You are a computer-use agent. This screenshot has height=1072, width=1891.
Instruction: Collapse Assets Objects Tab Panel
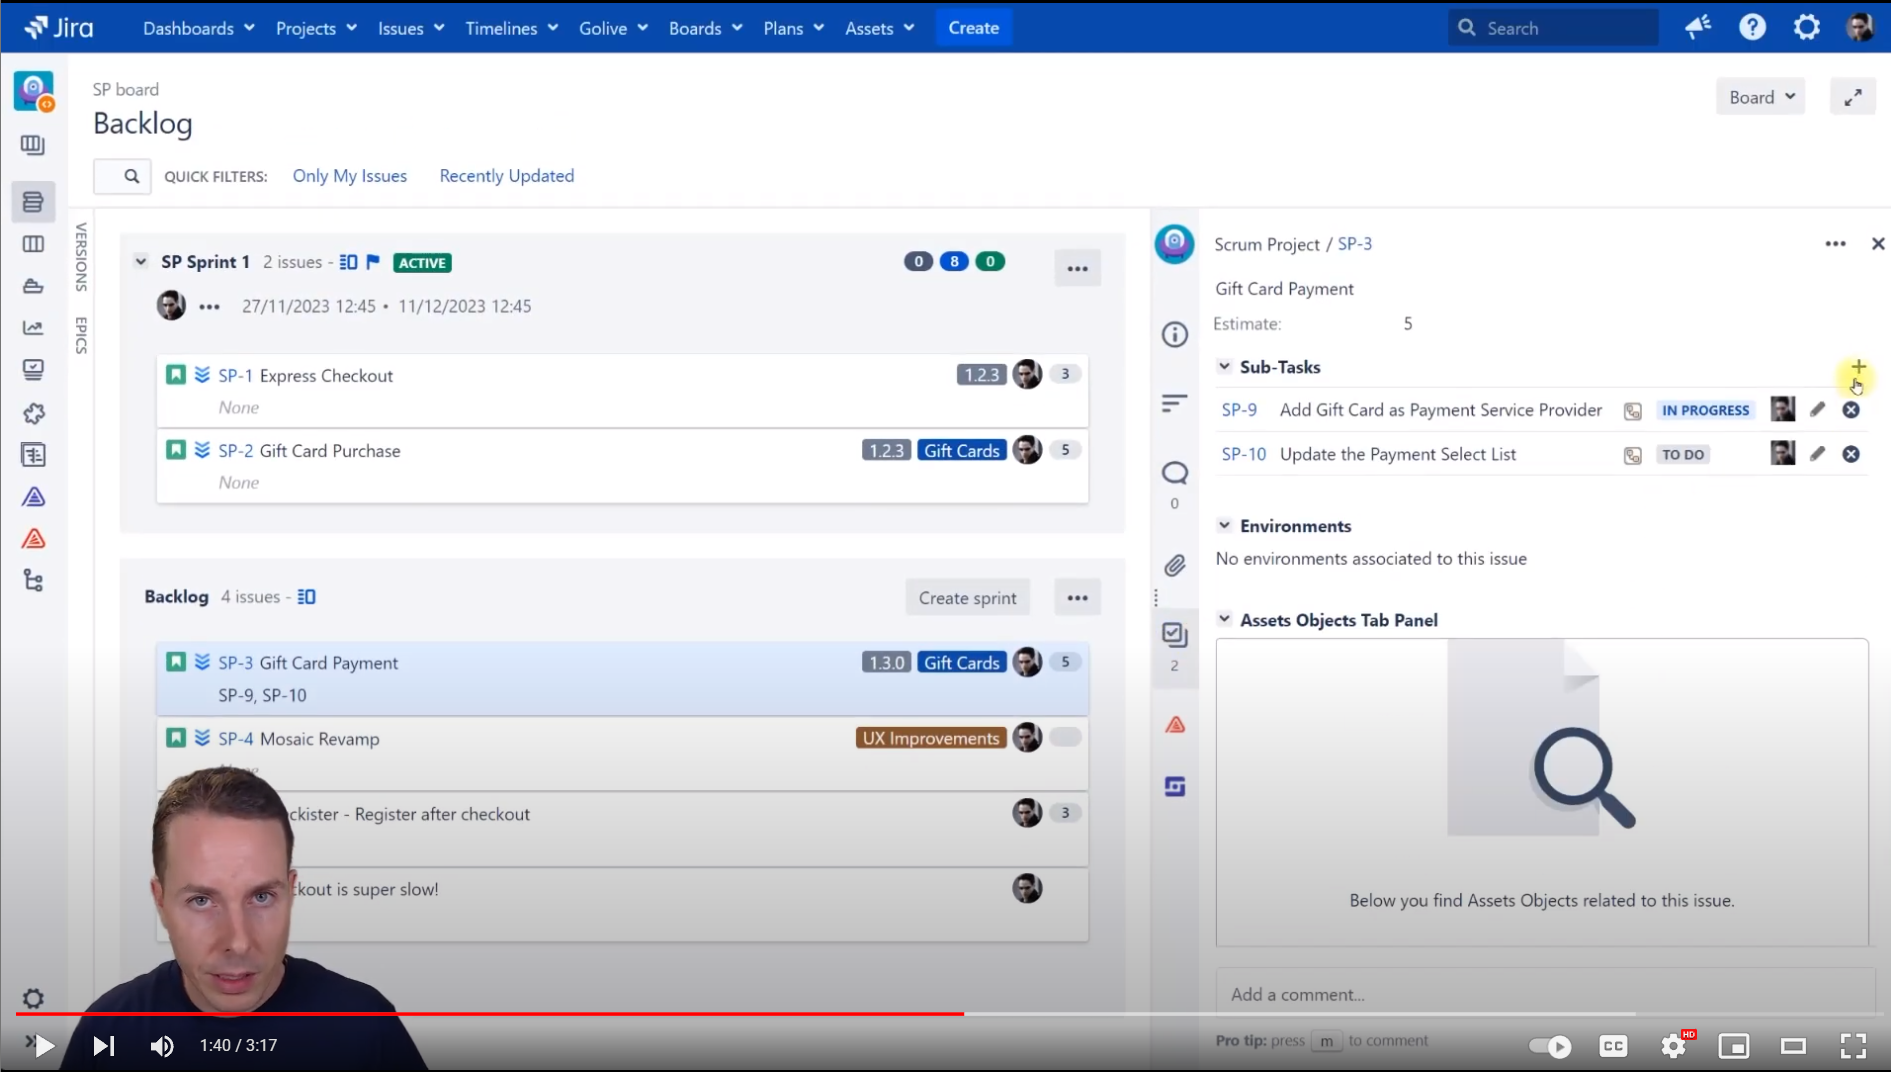click(x=1224, y=620)
